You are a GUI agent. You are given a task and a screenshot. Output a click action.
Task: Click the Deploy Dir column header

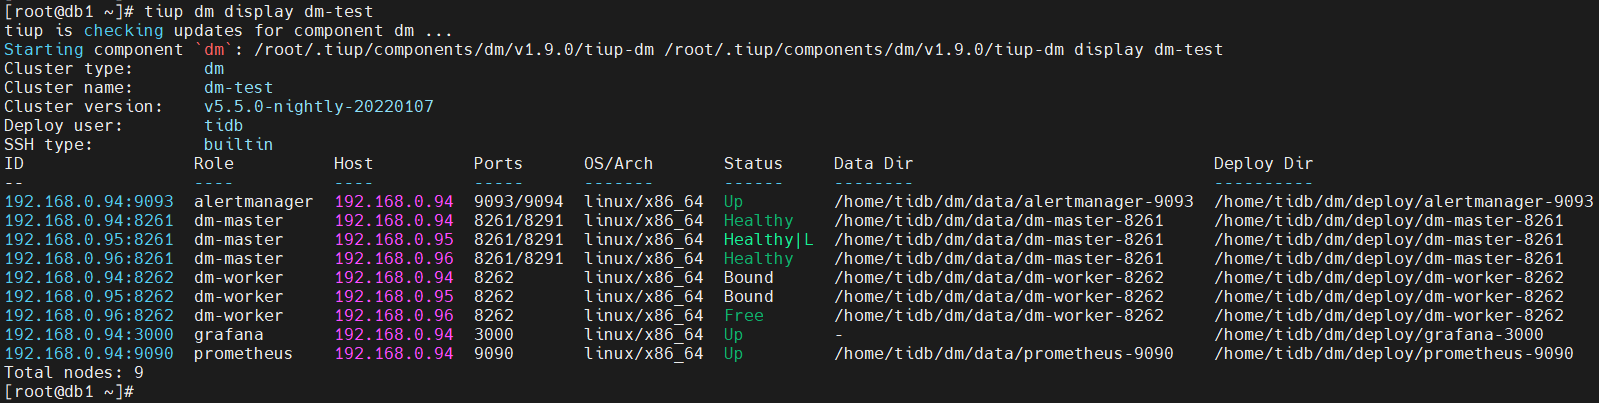click(x=1263, y=164)
